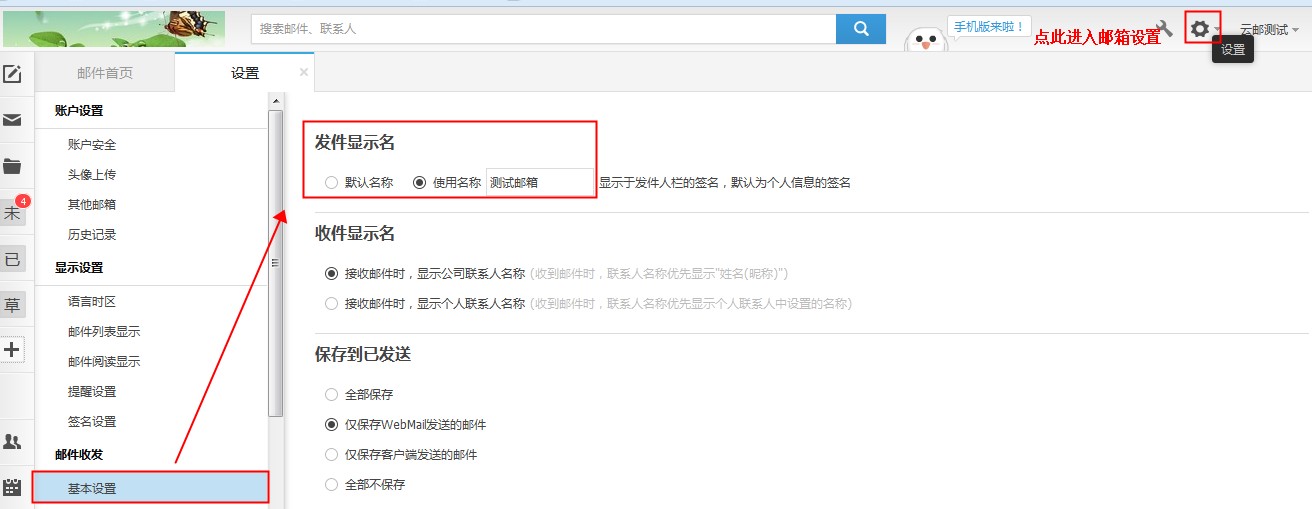Open unread mail icon with badge 4
The height and width of the screenshot is (509, 1312).
click(13, 212)
